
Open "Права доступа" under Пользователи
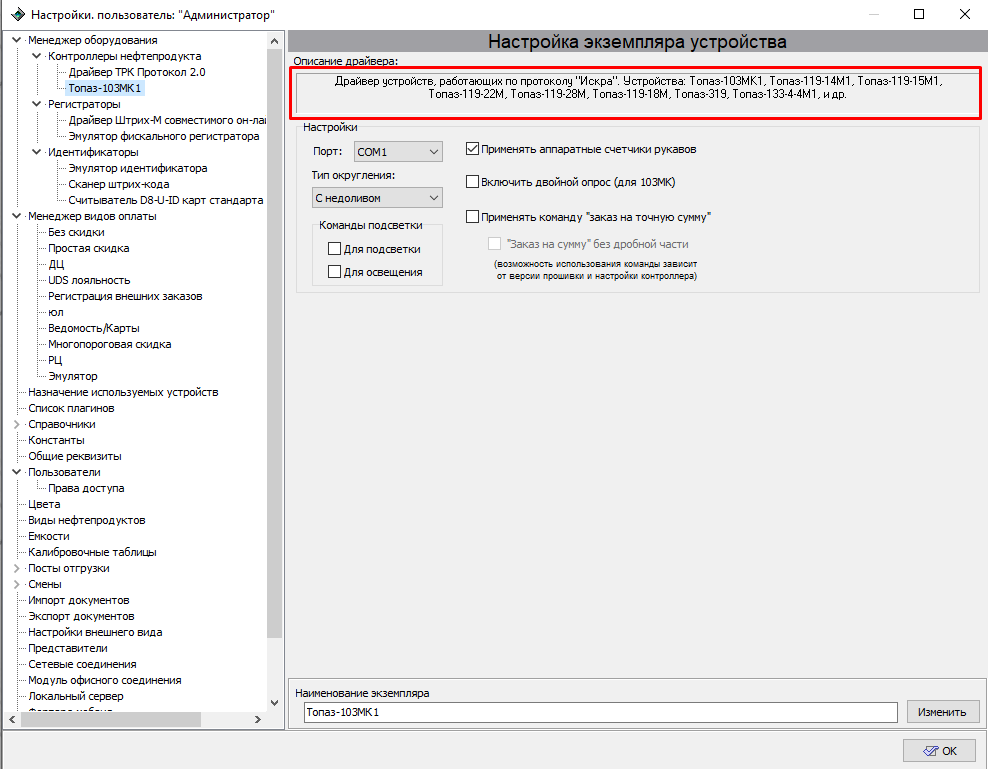click(86, 489)
